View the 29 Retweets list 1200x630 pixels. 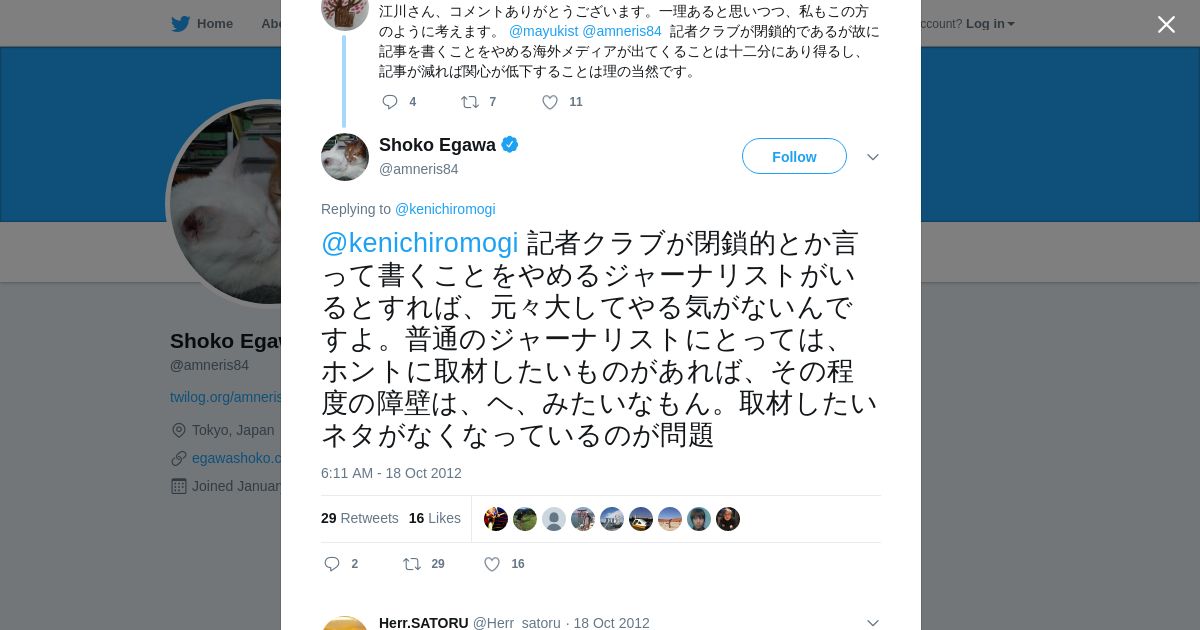(x=360, y=518)
